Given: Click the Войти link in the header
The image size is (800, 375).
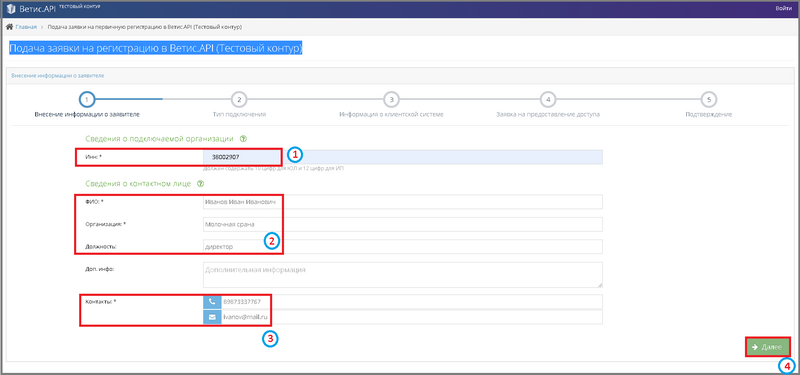Looking at the screenshot, I should pos(783,8).
